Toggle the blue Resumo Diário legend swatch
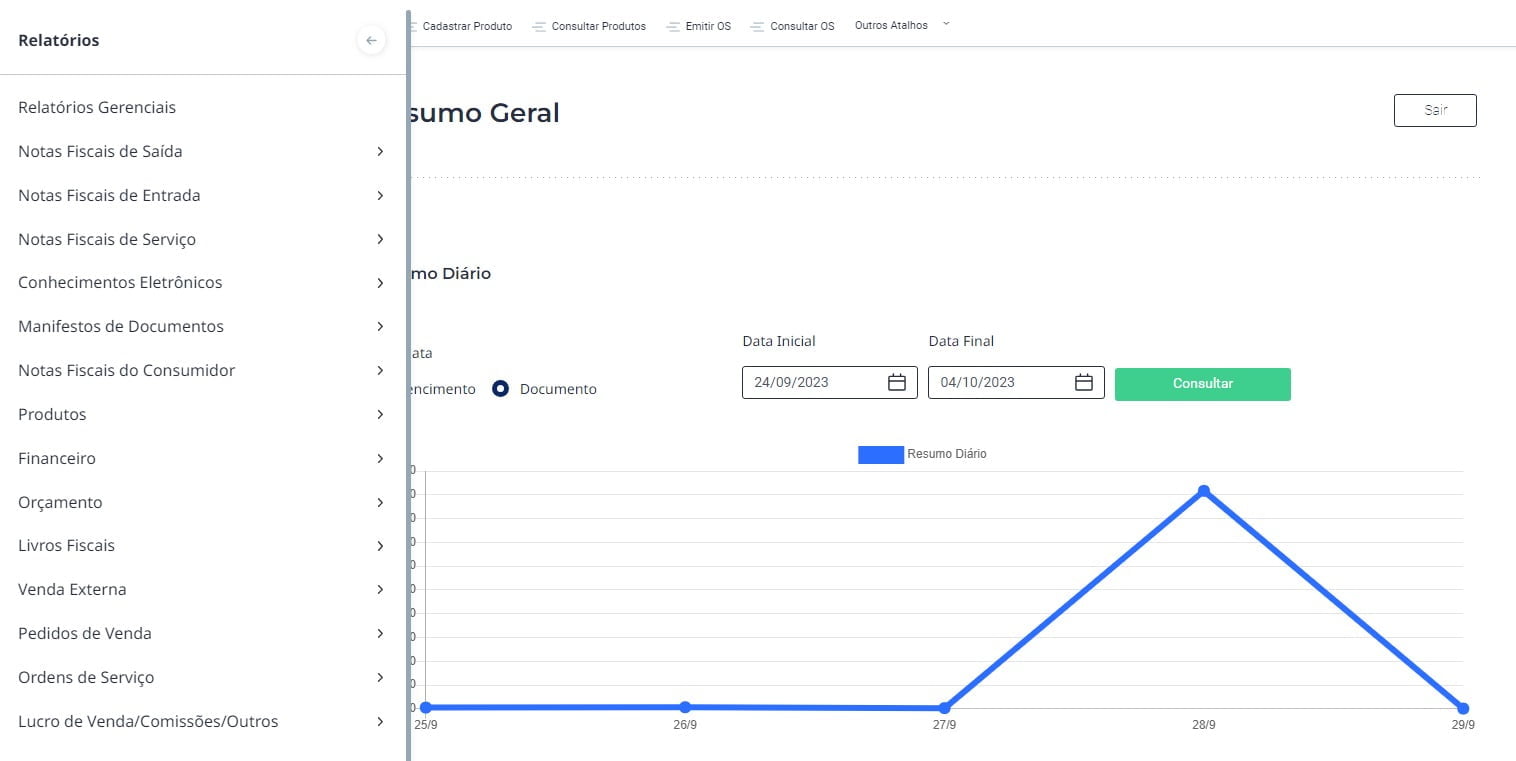1516x761 pixels. click(880, 454)
